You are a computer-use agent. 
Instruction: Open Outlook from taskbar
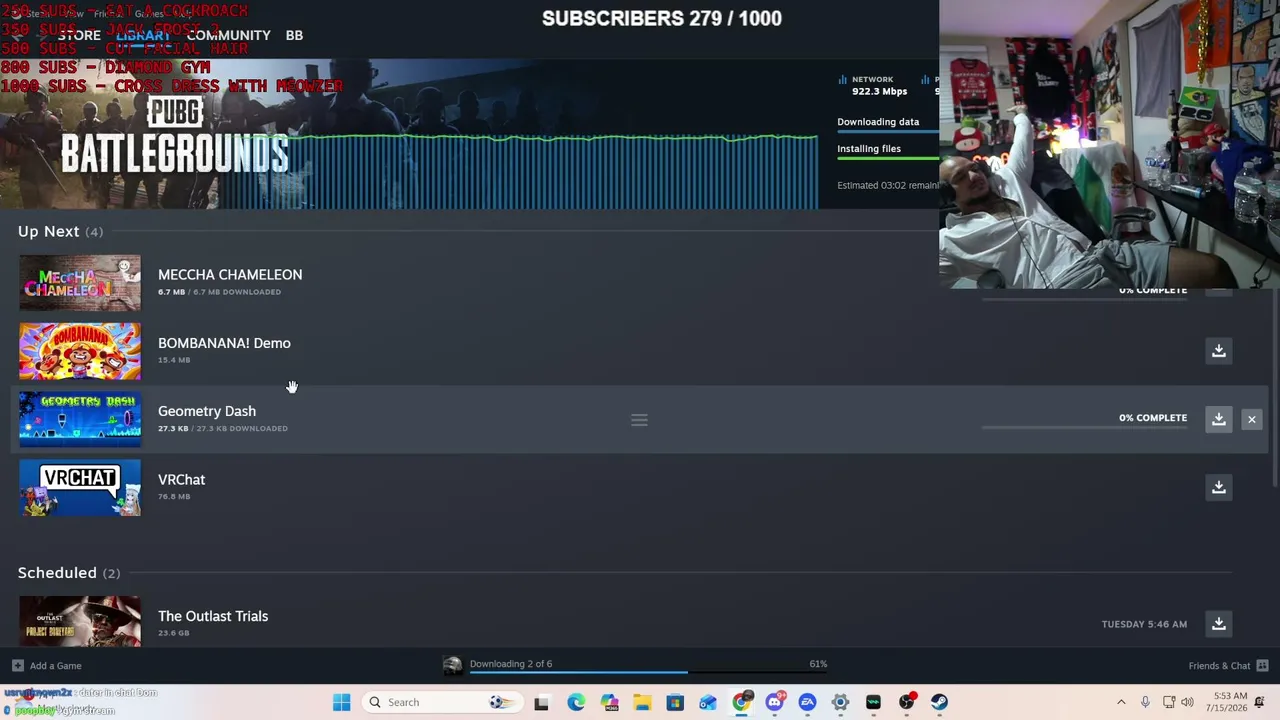708,702
